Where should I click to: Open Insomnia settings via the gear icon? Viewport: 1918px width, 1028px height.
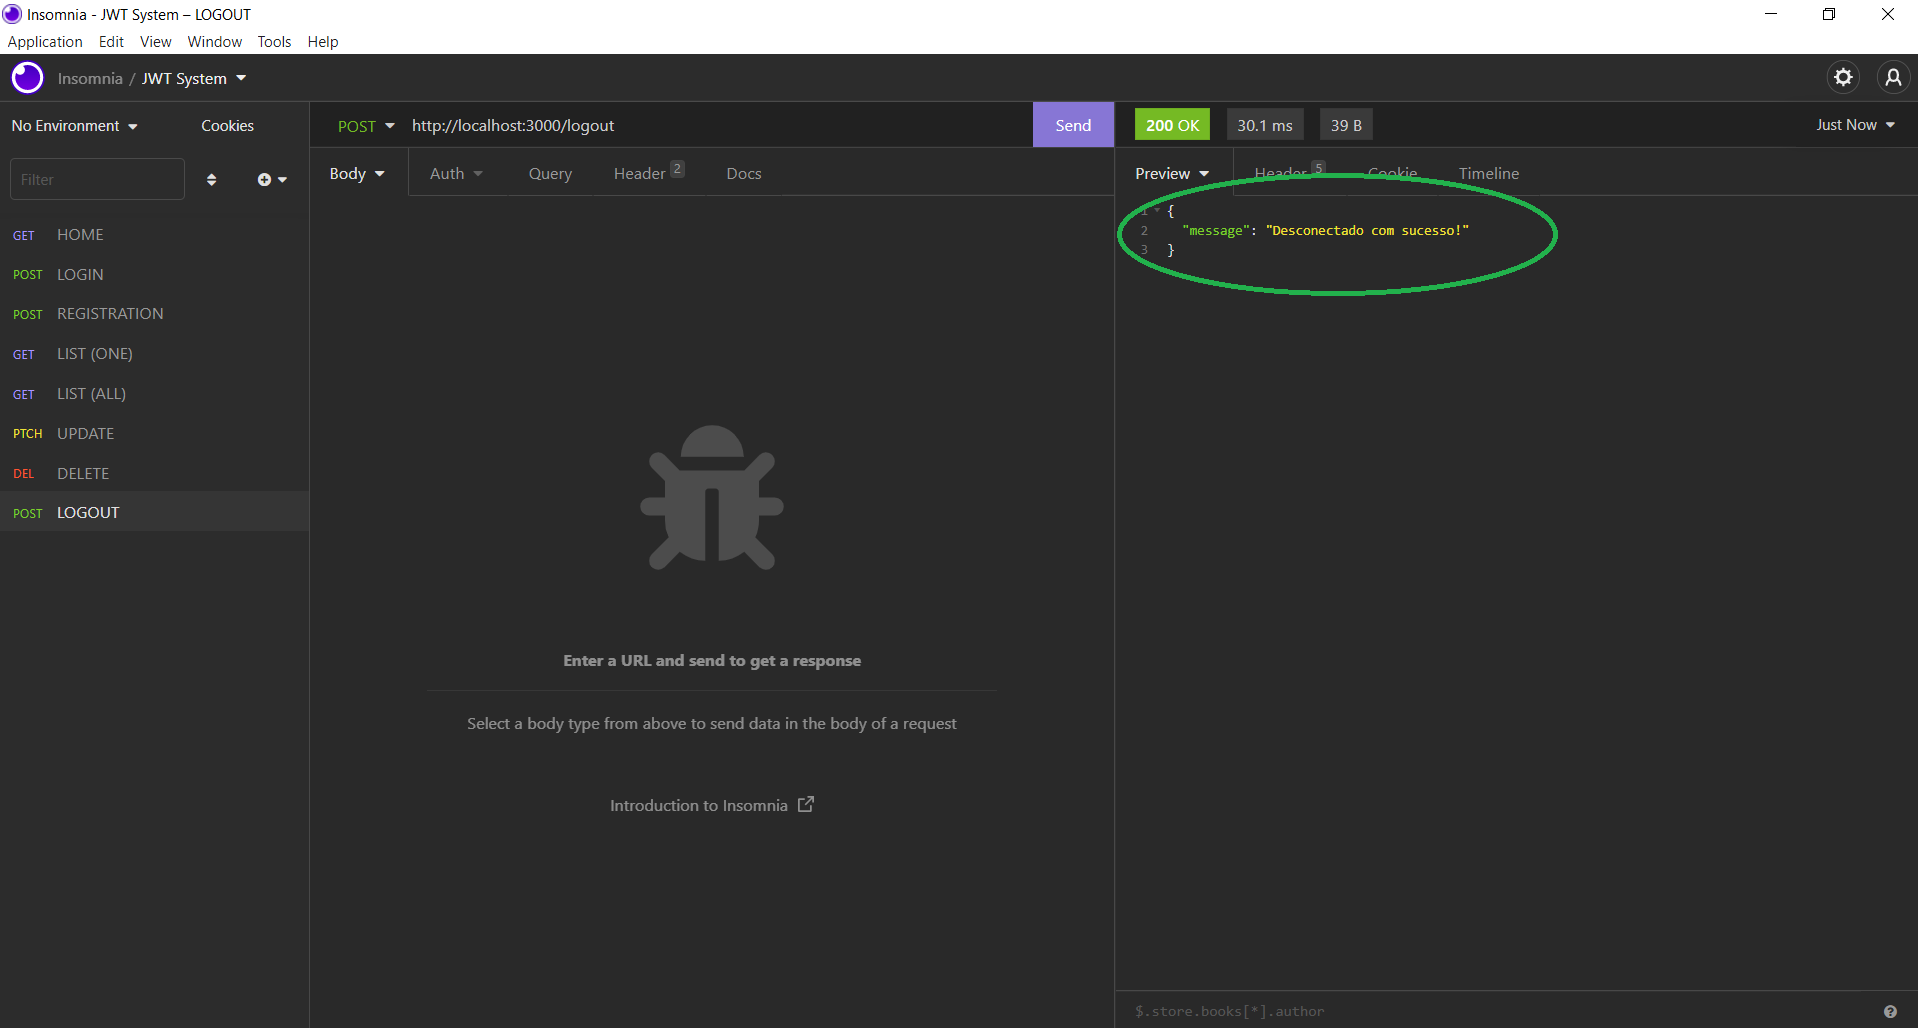click(1844, 77)
